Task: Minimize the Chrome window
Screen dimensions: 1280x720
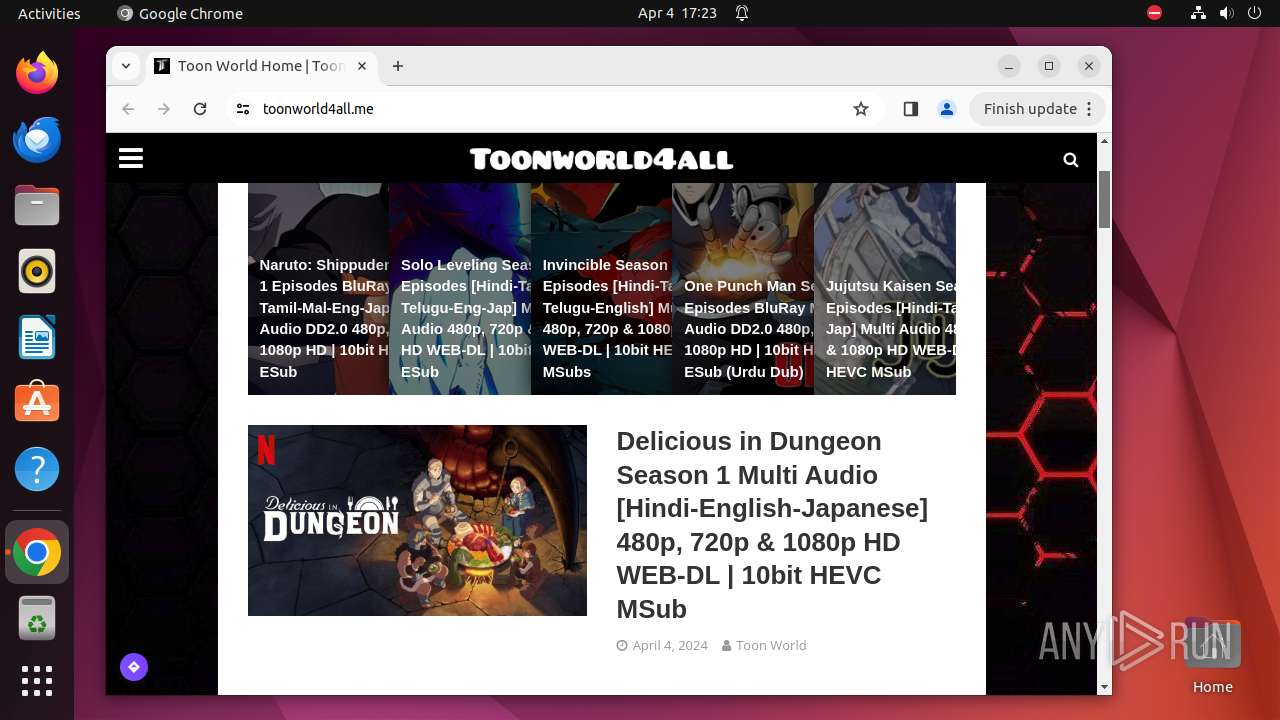Action: pos(1009,66)
